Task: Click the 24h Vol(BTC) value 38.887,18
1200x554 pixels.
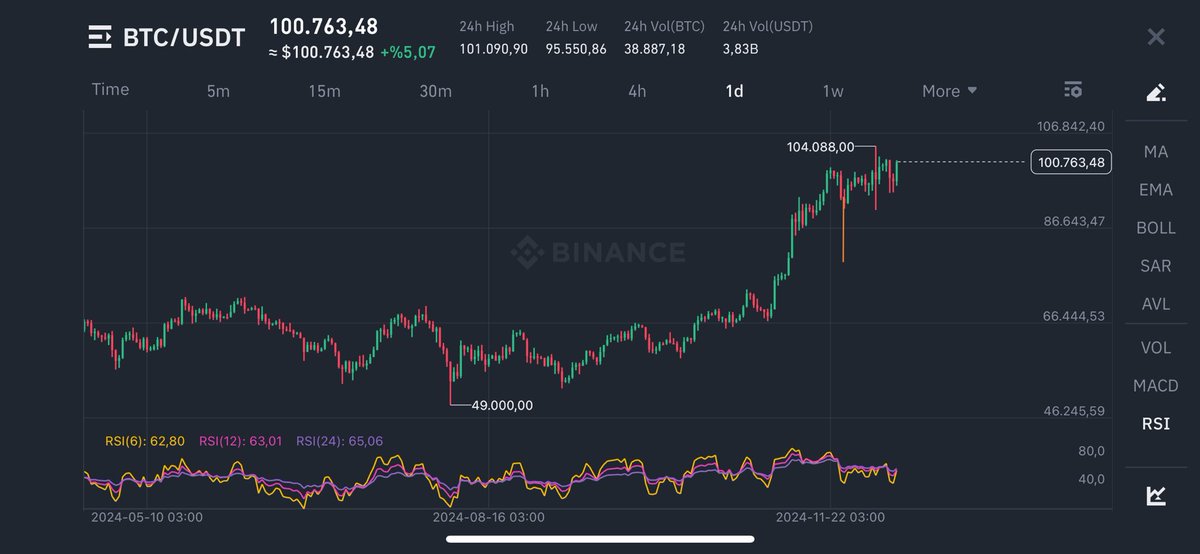Action: [x=654, y=49]
